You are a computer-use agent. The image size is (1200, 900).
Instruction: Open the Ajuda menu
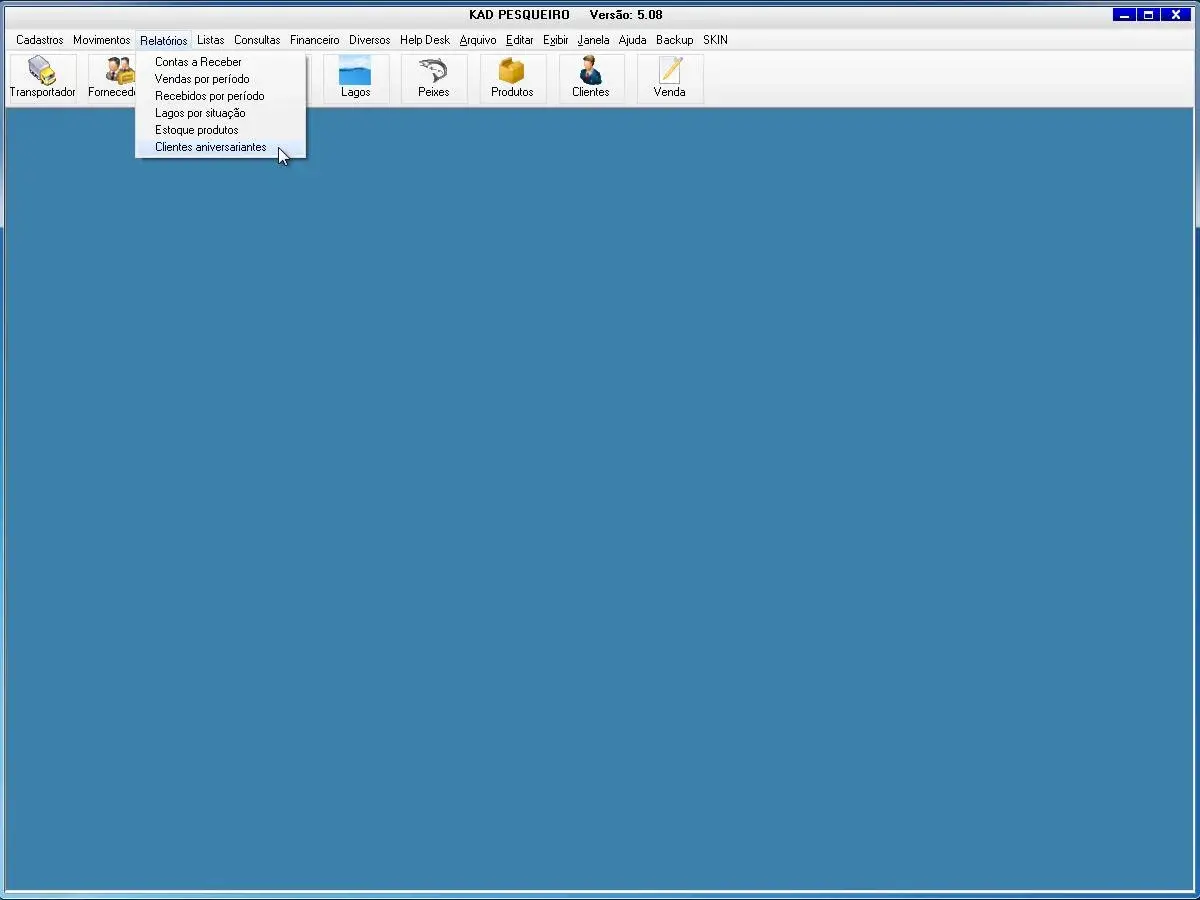pyautogui.click(x=633, y=40)
